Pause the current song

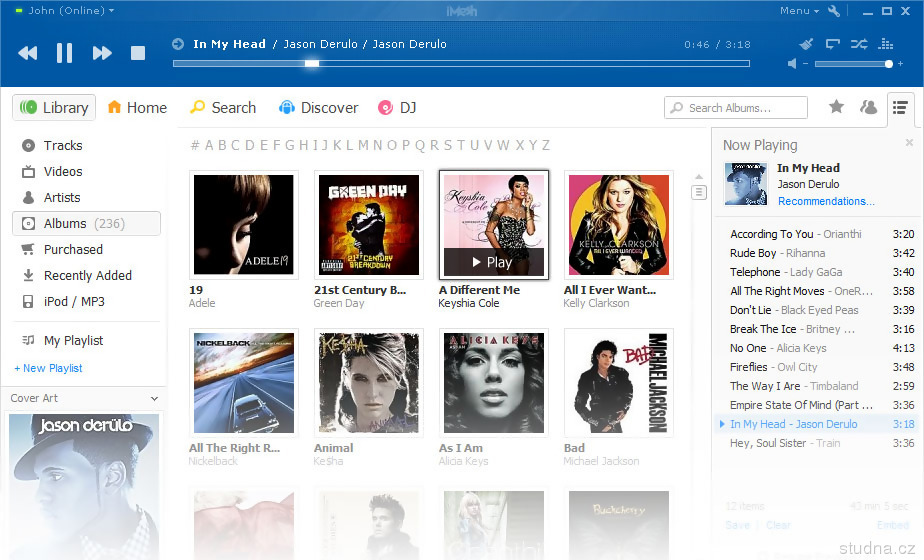coord(64,53)
